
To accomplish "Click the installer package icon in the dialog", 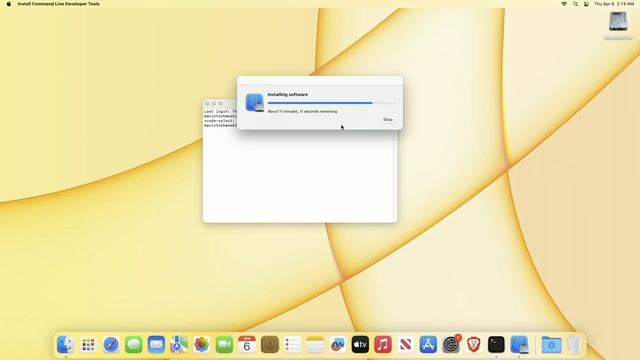I will point(254,102).
